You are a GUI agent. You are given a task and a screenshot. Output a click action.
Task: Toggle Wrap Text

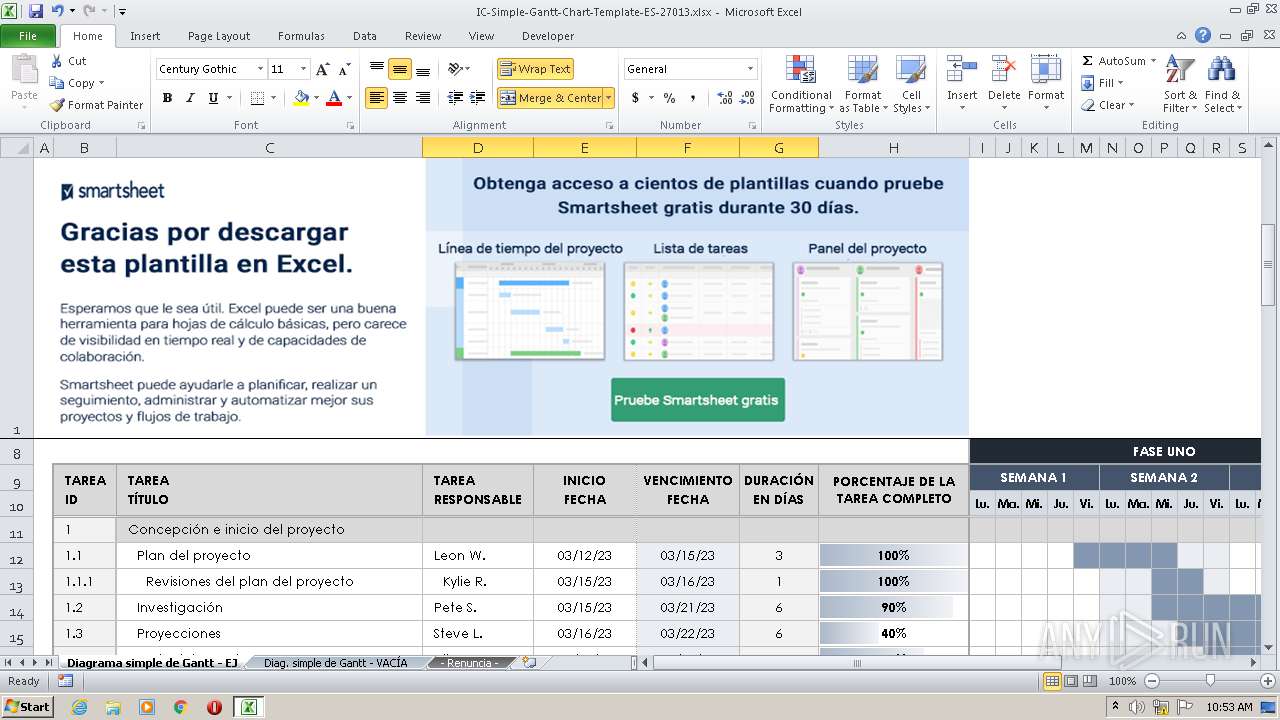(x=535, y=69)
